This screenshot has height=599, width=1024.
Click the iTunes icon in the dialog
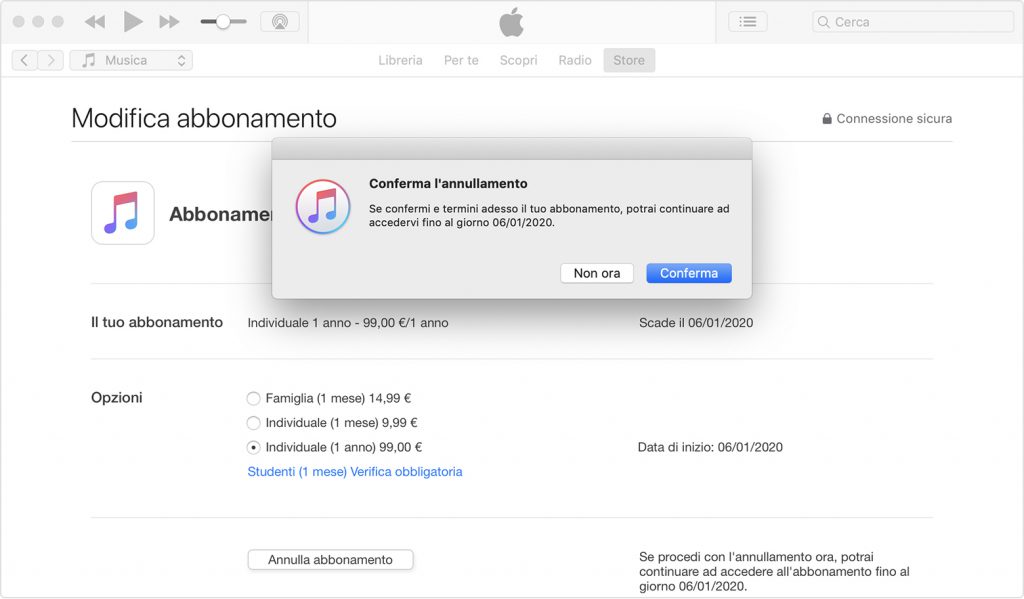pos(323,206)
